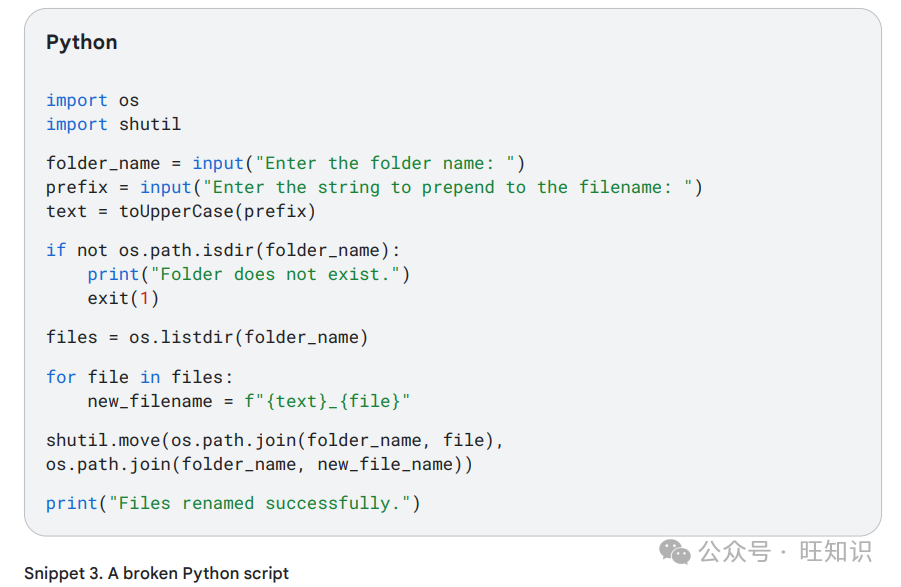The image size is (901, 587).
Task: Click the 'if not os.path.isdir' line
Action: pos(223,250)
